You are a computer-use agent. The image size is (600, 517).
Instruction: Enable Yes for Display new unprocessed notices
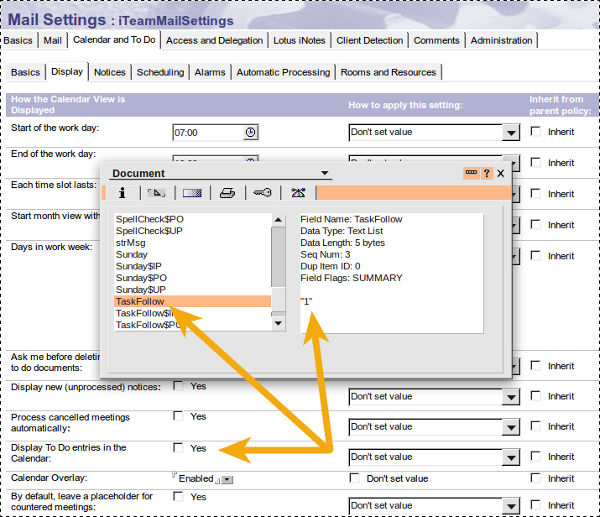click(x=178, y=386)
